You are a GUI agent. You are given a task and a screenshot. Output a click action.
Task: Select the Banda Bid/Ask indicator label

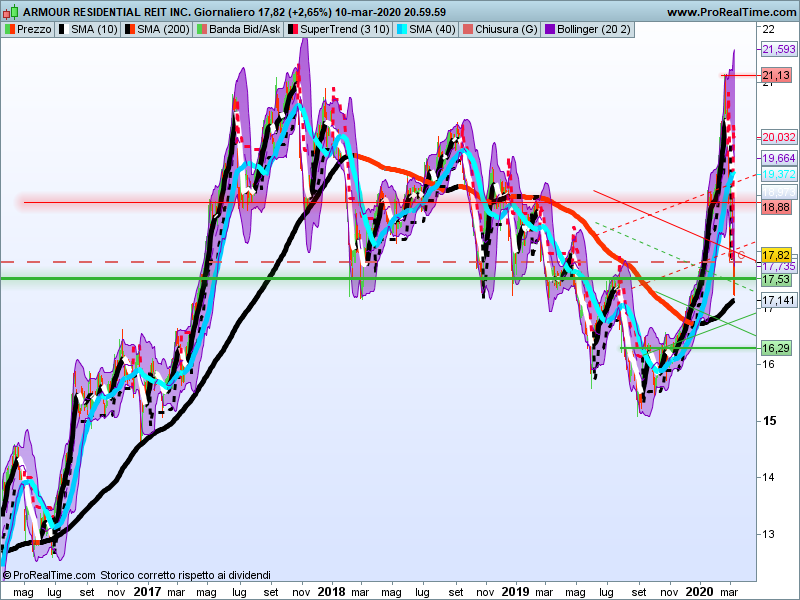point(238,30)
